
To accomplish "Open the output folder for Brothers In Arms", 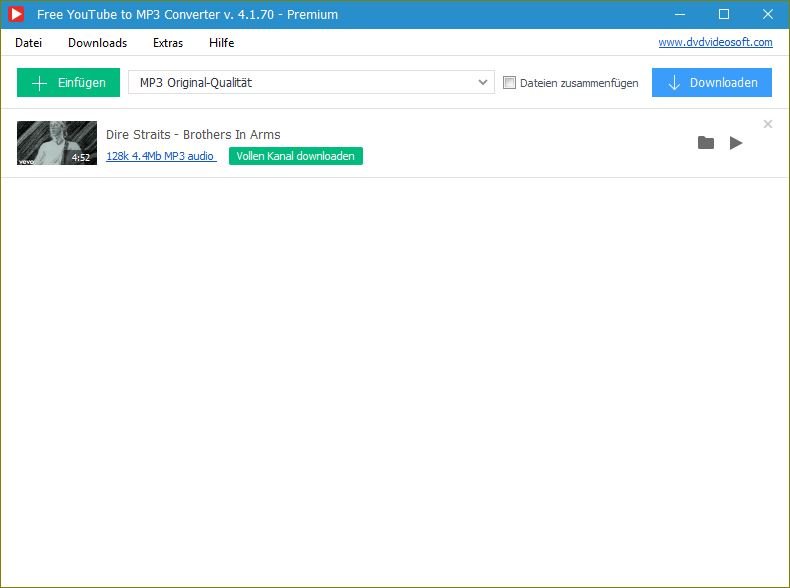I will [x=706, y=143].
